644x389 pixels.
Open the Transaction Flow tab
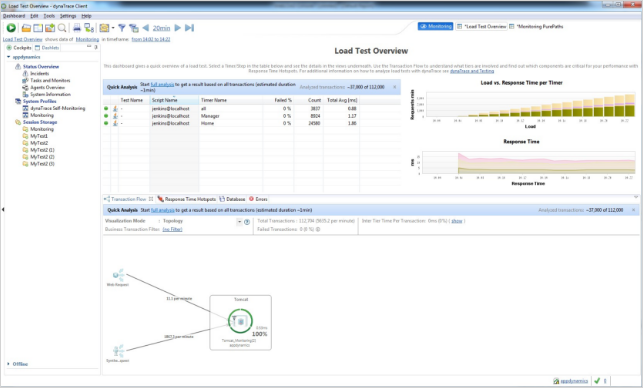click(129, 199)
